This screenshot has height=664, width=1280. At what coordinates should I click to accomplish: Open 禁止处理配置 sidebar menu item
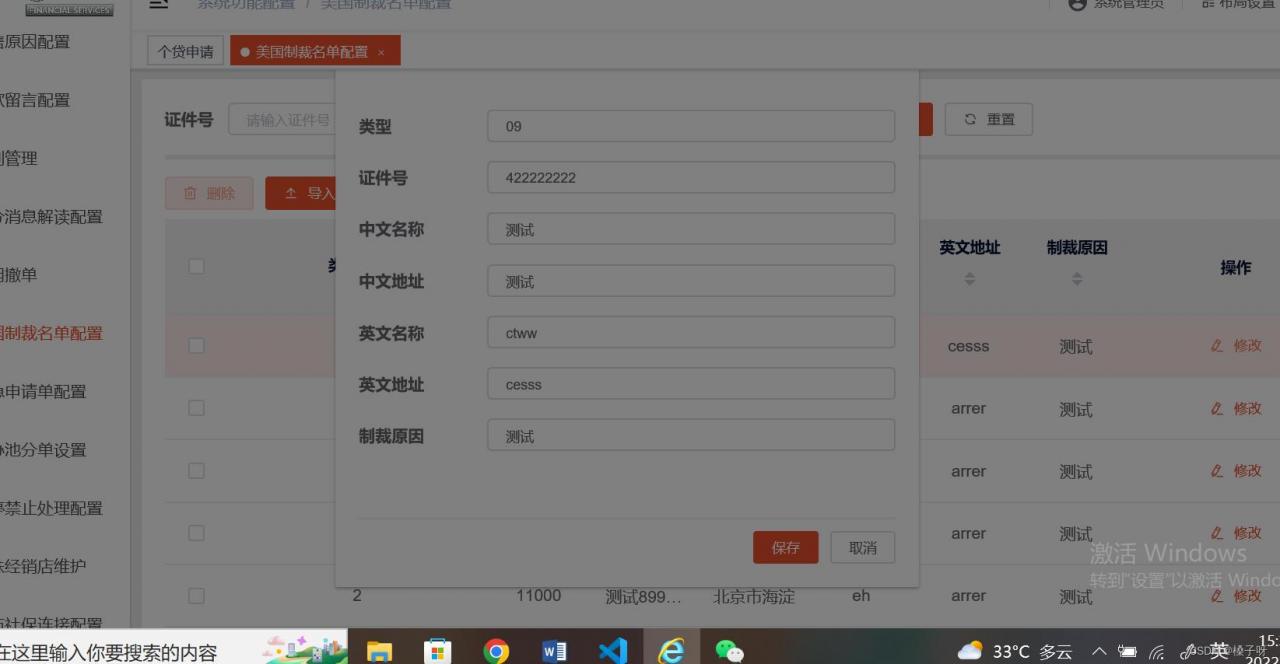(51, 508)
